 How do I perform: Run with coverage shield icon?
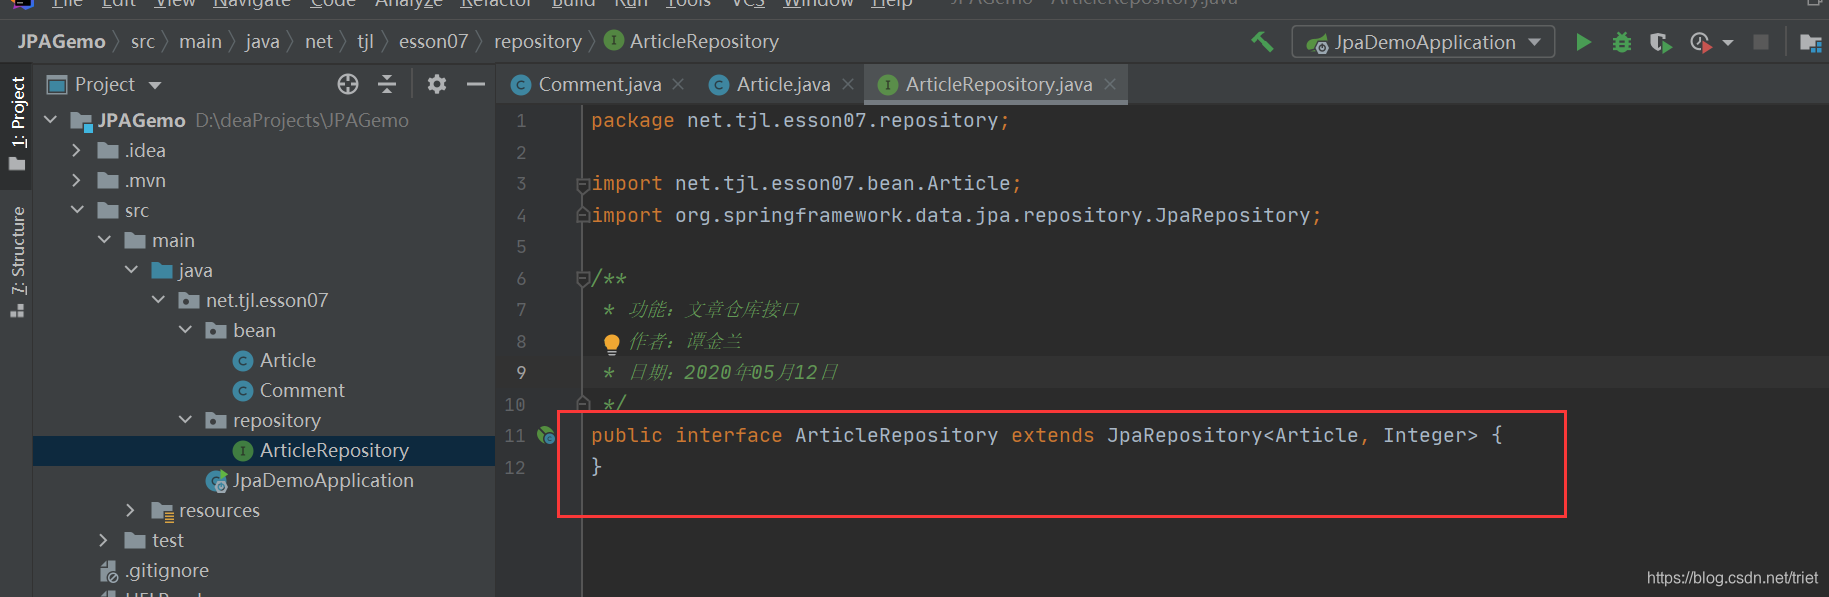pyautogui.click(x=1660, y=42)
